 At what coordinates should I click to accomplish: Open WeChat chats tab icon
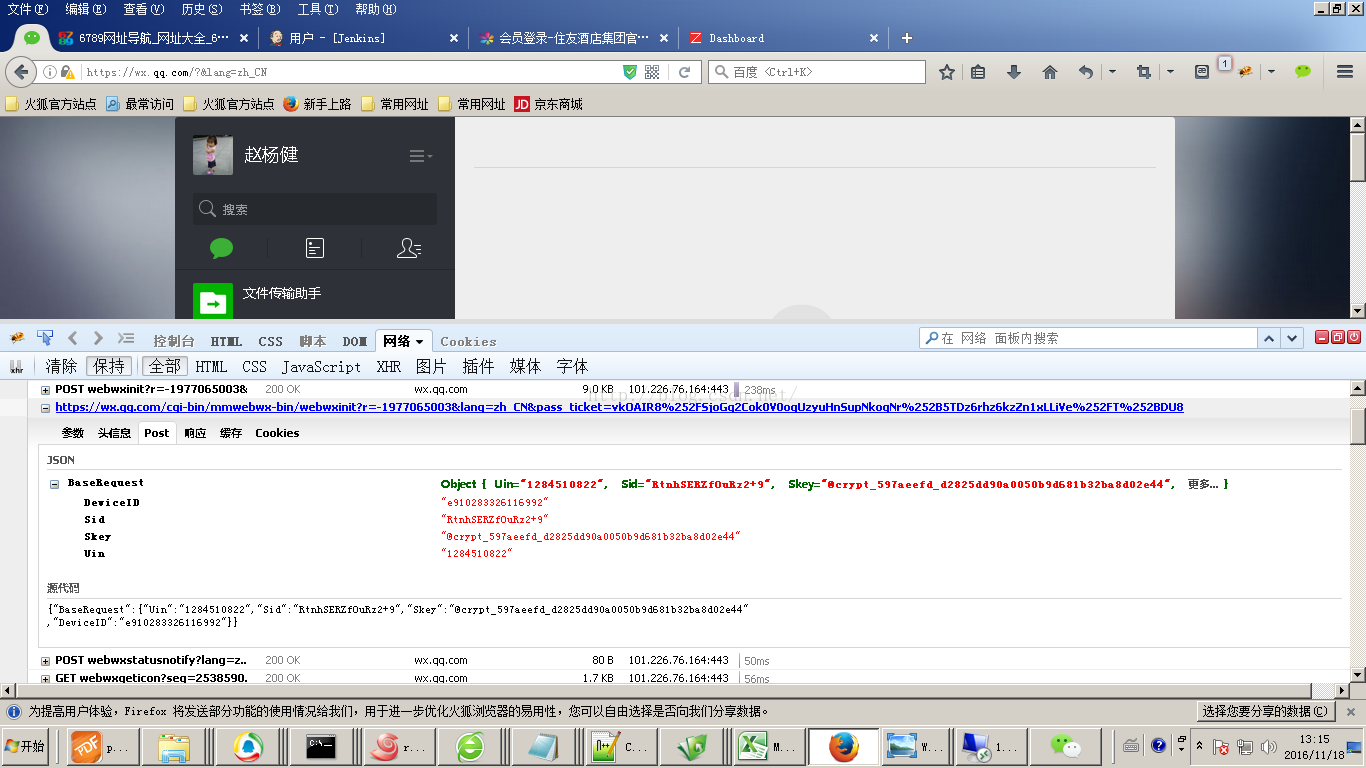click(x=222, y=248)
